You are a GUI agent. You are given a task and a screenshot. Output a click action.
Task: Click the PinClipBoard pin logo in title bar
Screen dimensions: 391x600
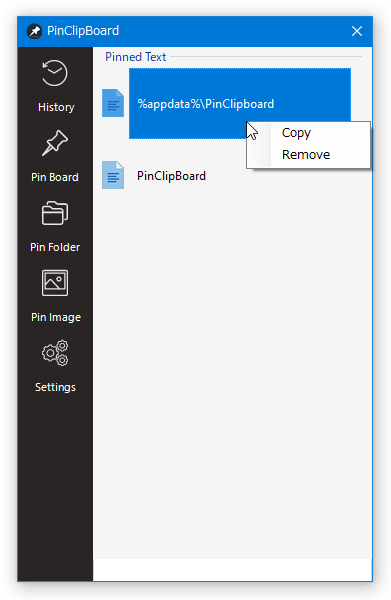click(34, 31)
